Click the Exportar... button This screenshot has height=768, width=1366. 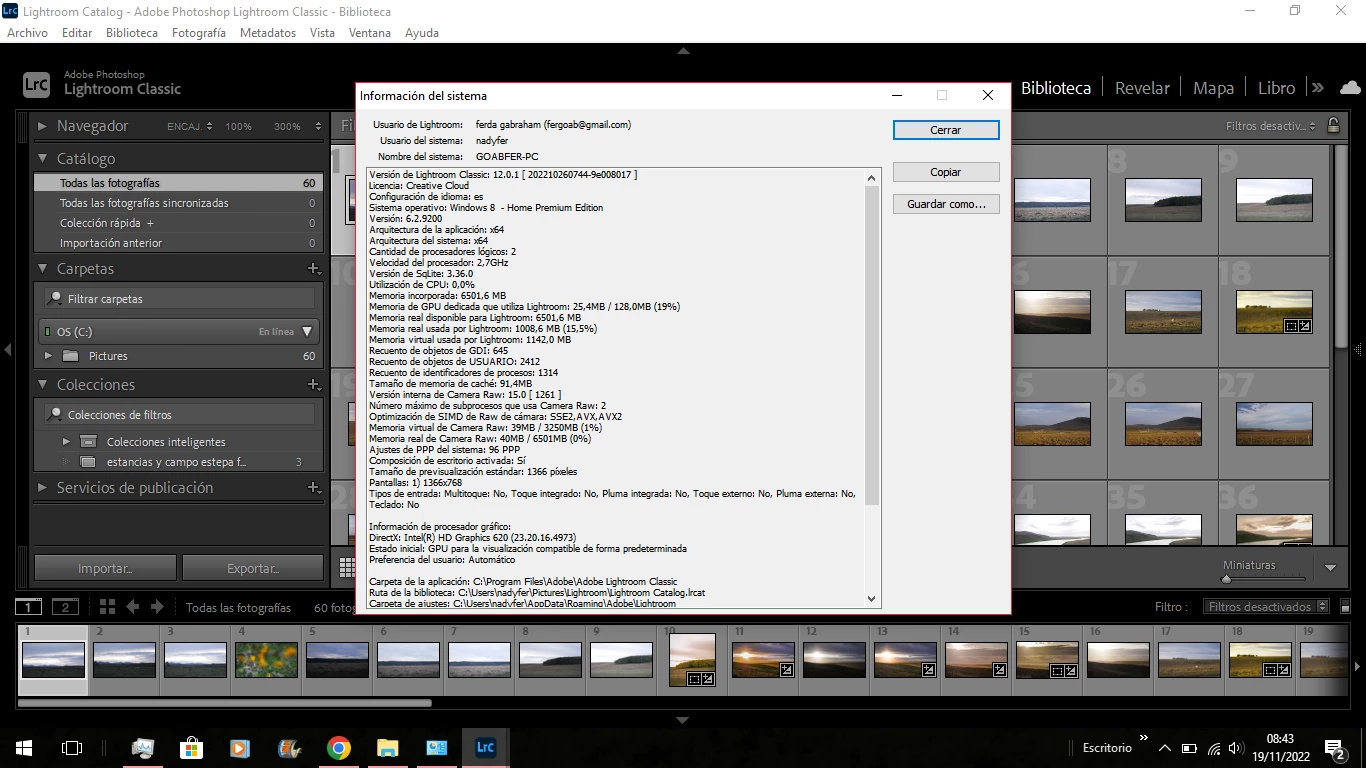pos(253,568)
